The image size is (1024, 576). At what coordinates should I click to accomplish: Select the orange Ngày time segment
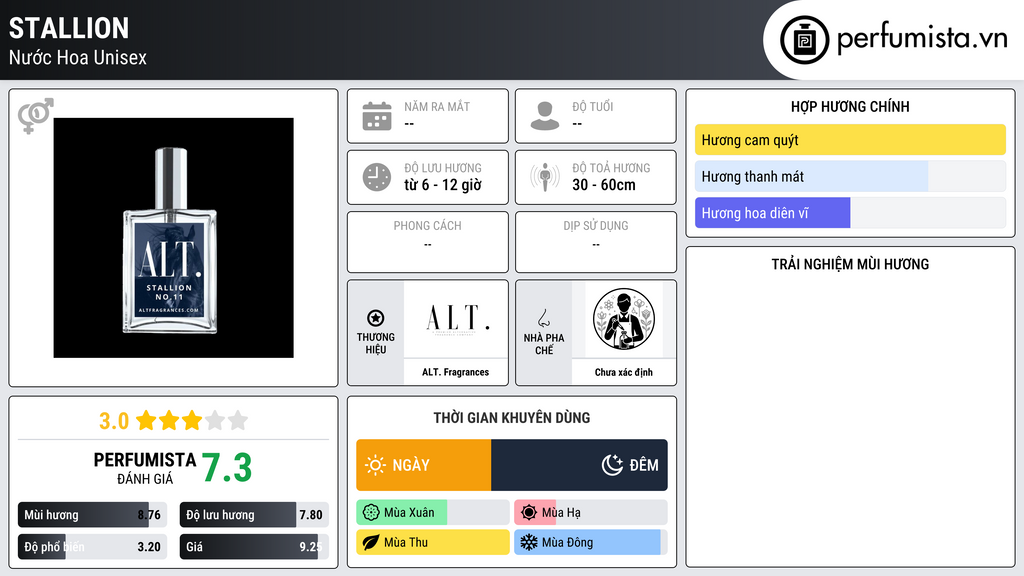point(424,465)
